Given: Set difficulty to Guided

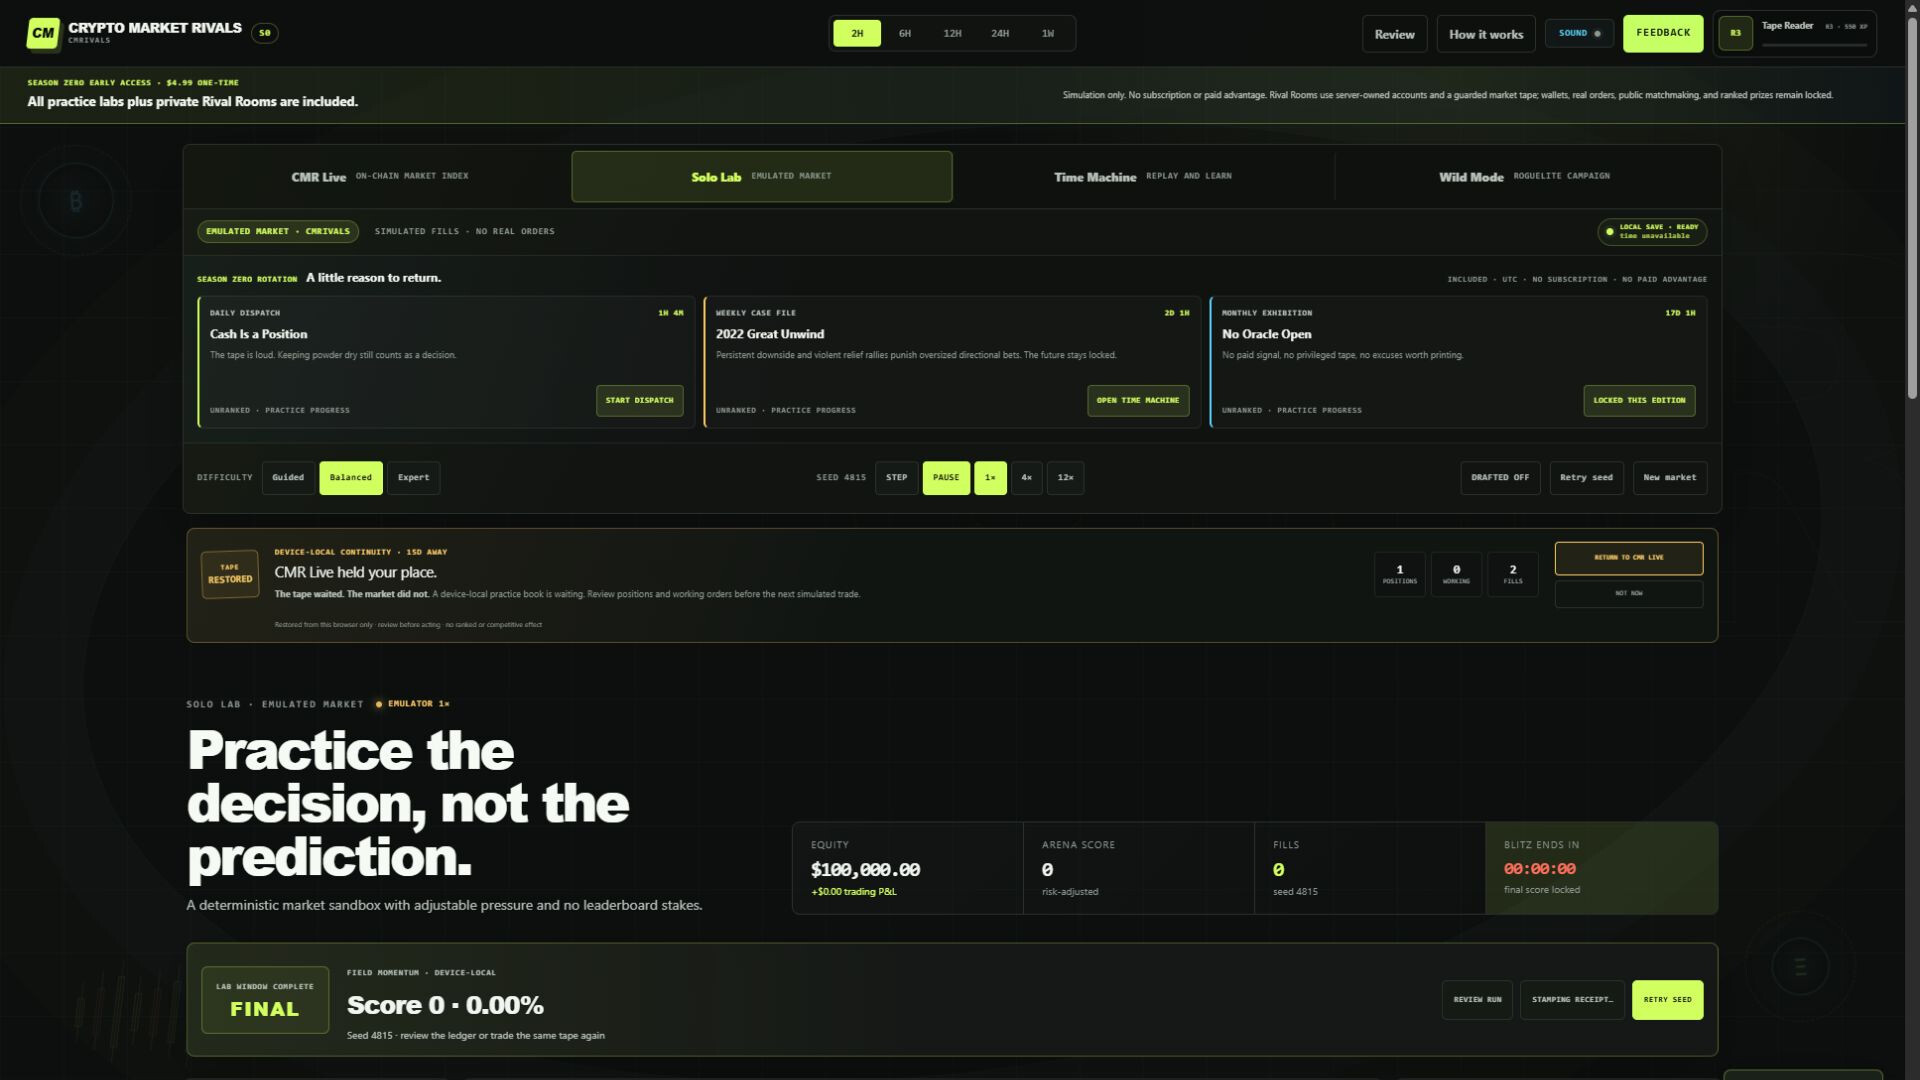Looking at the screenshot, I should [x=288, y=477].
